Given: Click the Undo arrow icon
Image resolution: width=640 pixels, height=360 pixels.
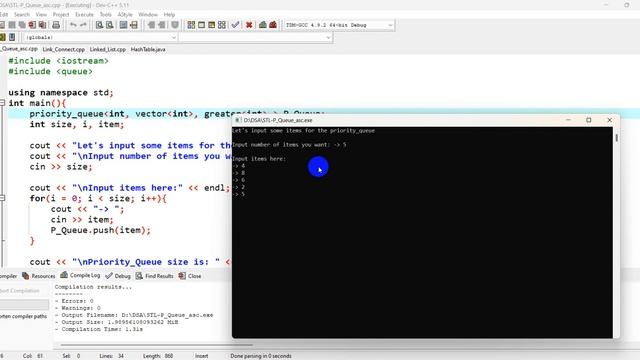Looking at the screenshot, I should point(73,25).
